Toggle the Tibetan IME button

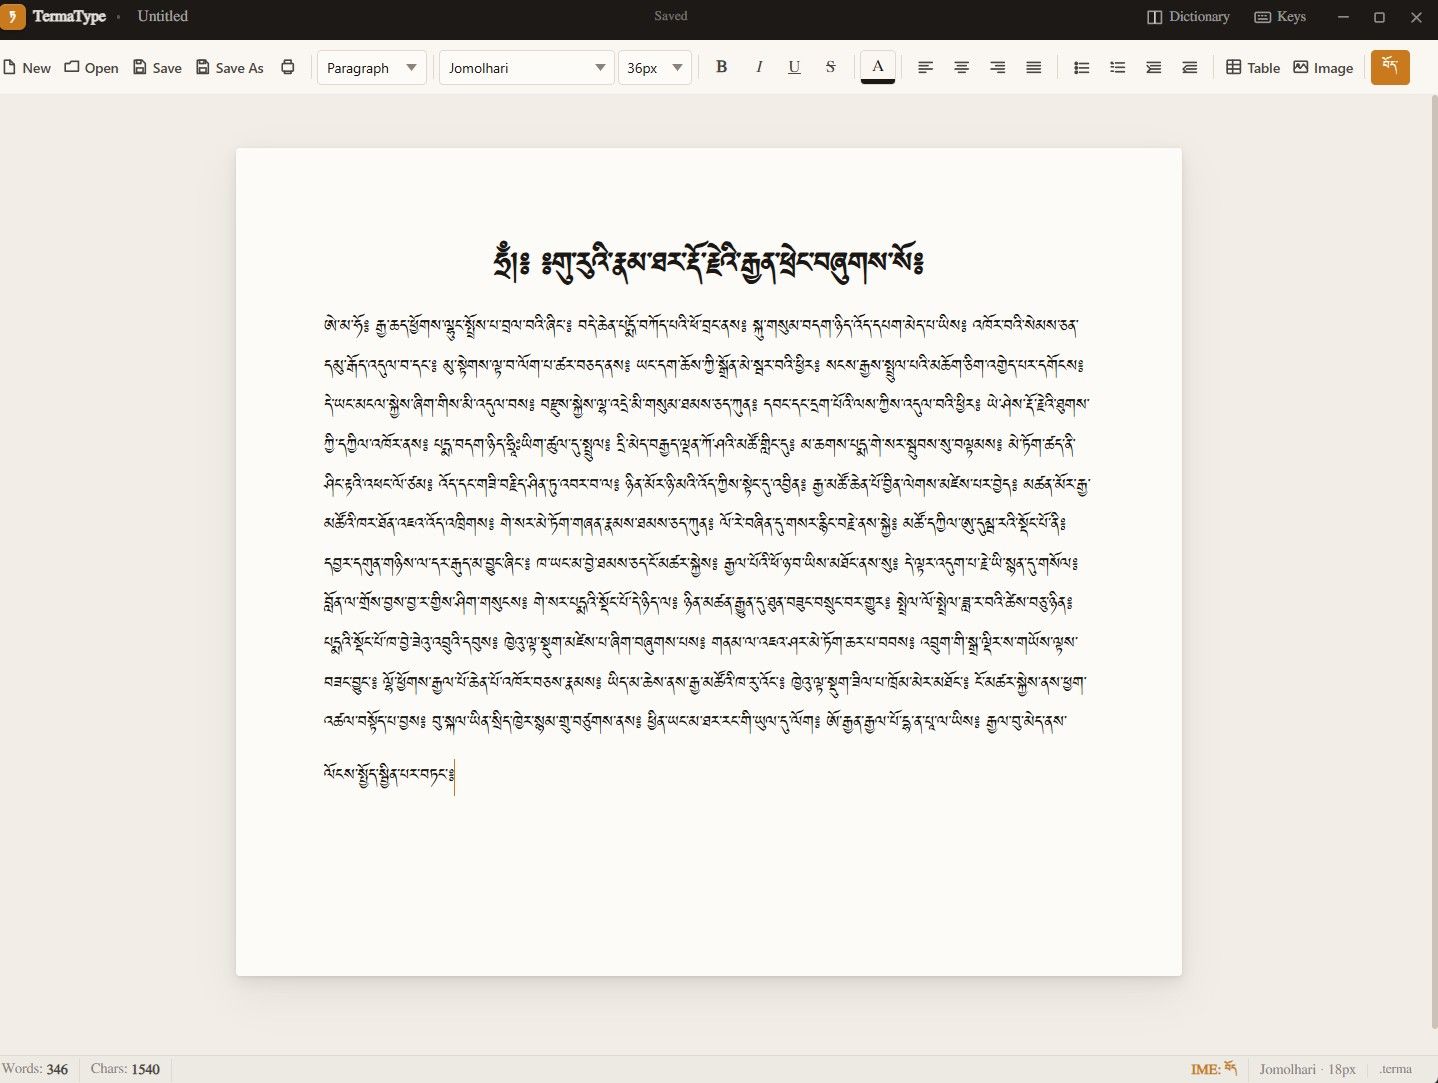pyautogui.click(x=1390, y=67)
